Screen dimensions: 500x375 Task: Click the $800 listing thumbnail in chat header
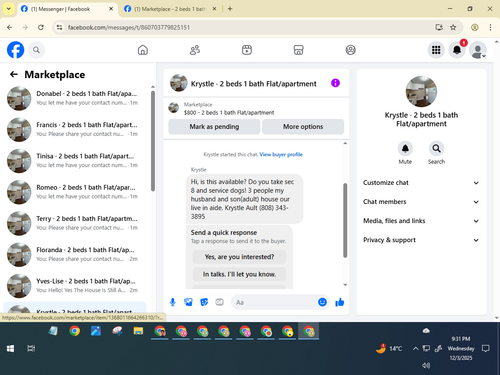pos(174,108)
